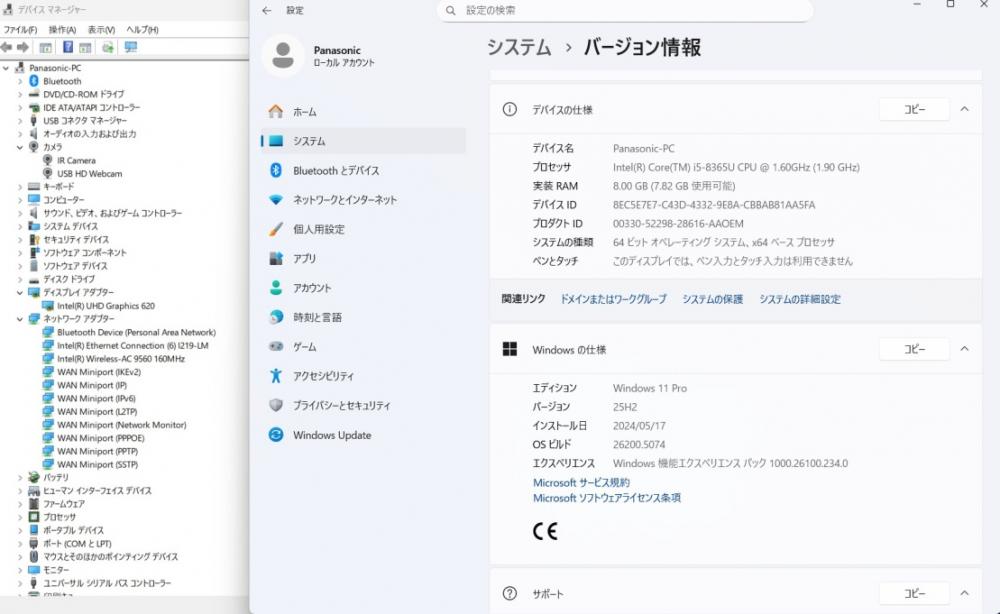This screenshot has height=614, width=1000.
Task: Open Microsoft ソフトウェアライセンス条項 link
Action: 607,498
